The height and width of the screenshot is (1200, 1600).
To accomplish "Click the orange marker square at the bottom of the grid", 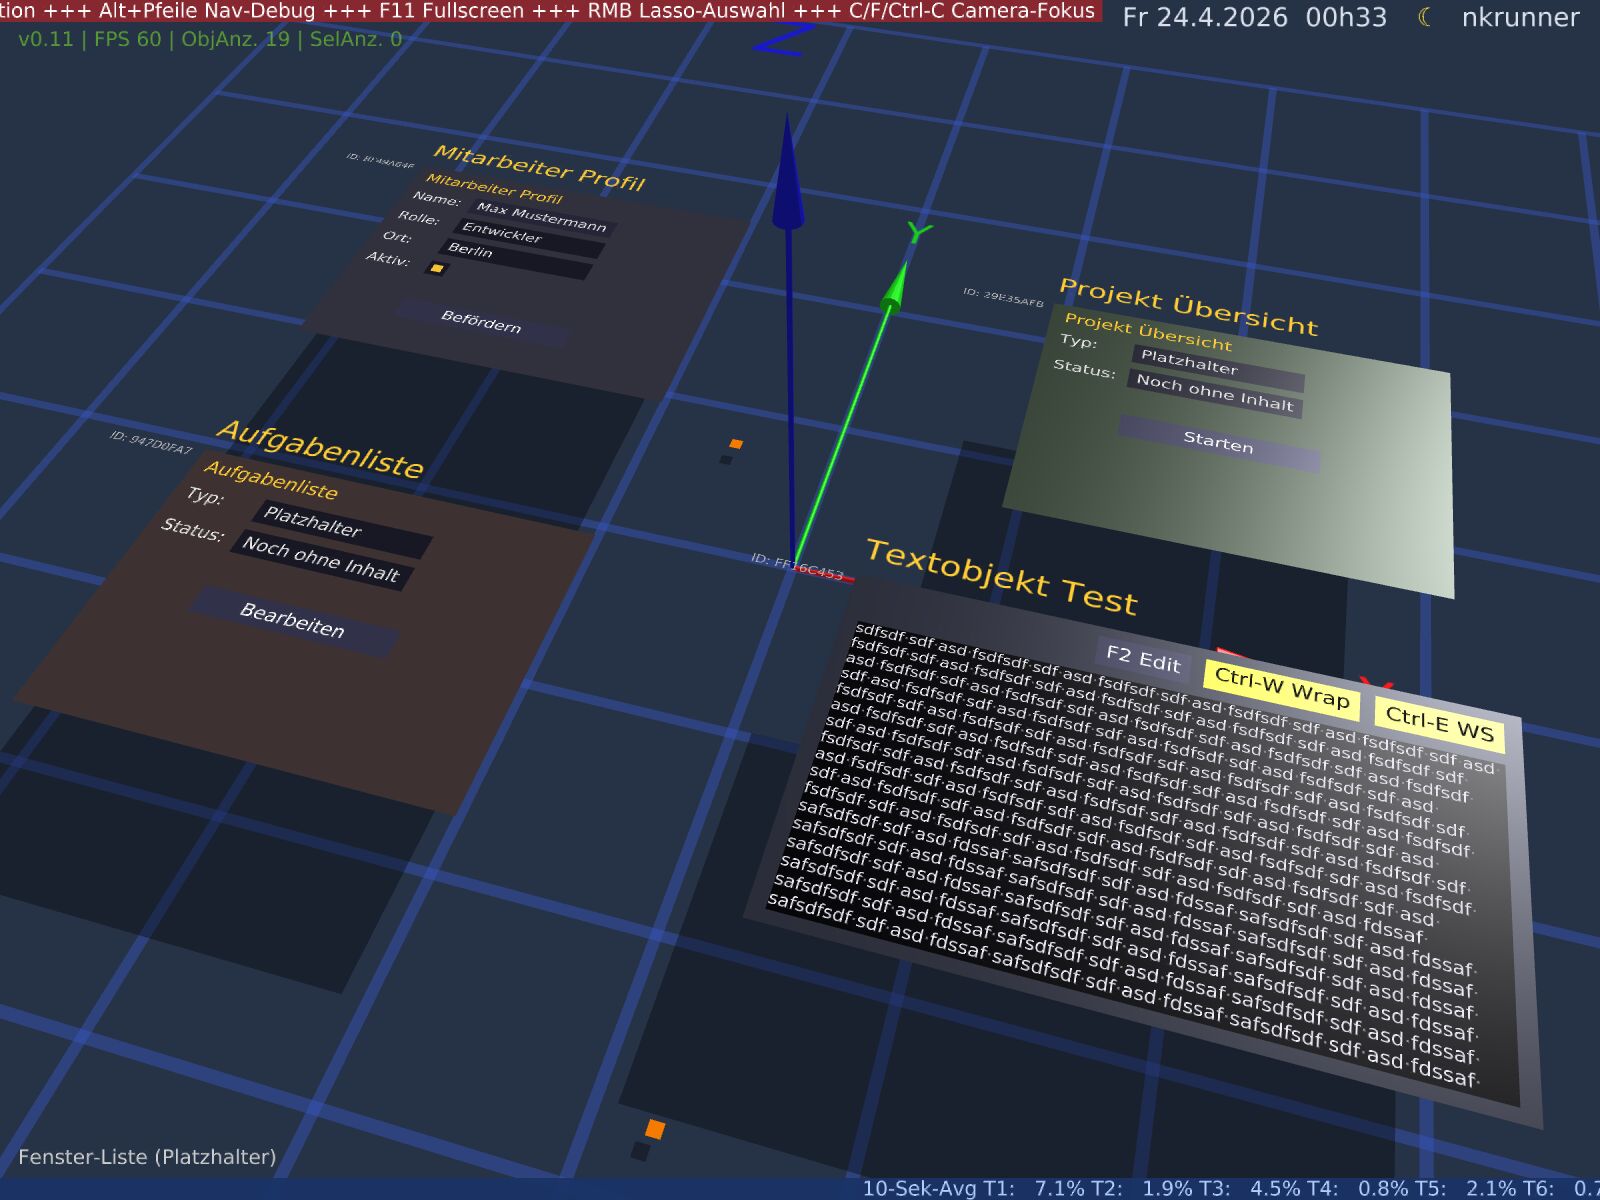I will click(x=655, y=1129).
